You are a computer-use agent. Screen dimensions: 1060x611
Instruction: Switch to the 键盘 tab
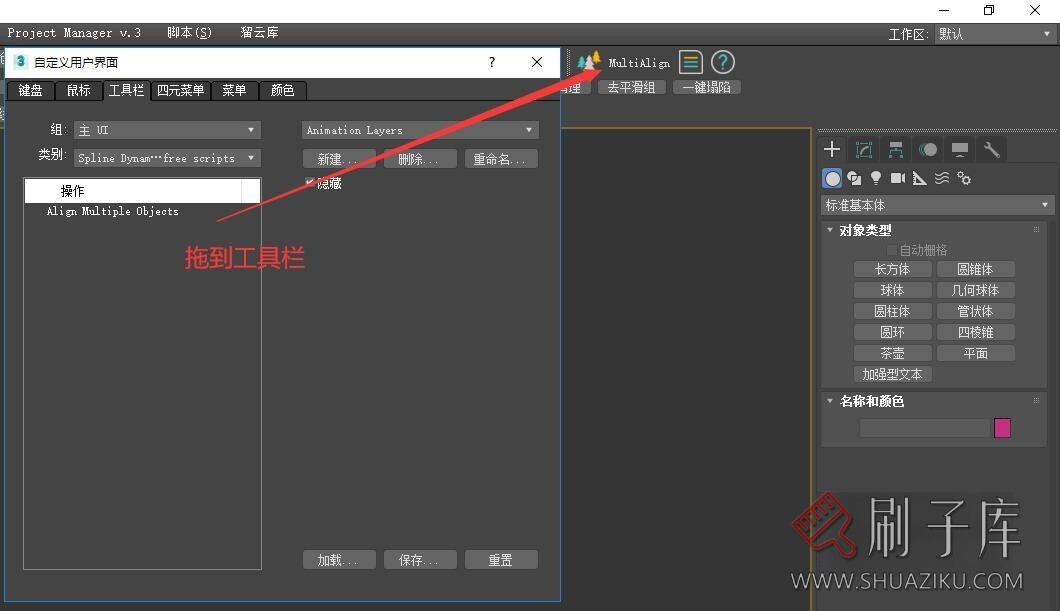30,90
